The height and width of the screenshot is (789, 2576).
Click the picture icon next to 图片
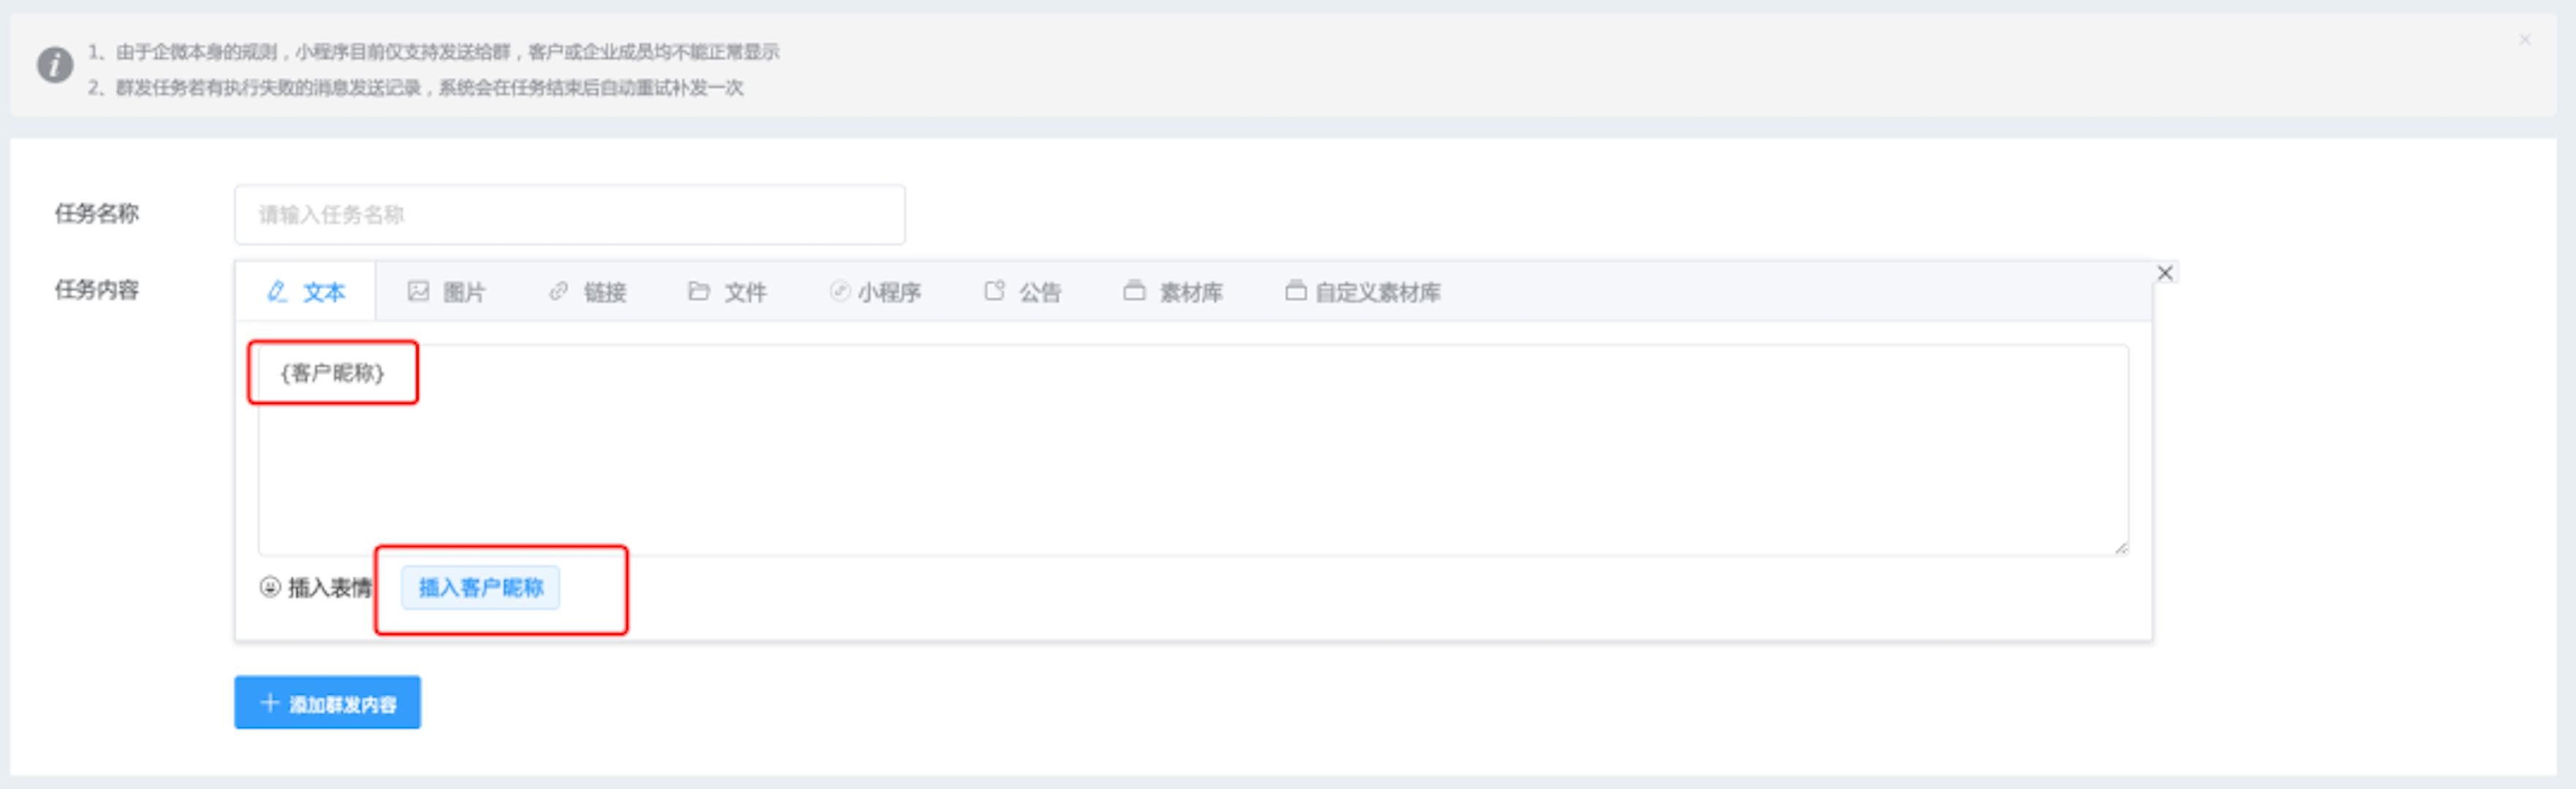pyautogui.click(x=418, y=291)
